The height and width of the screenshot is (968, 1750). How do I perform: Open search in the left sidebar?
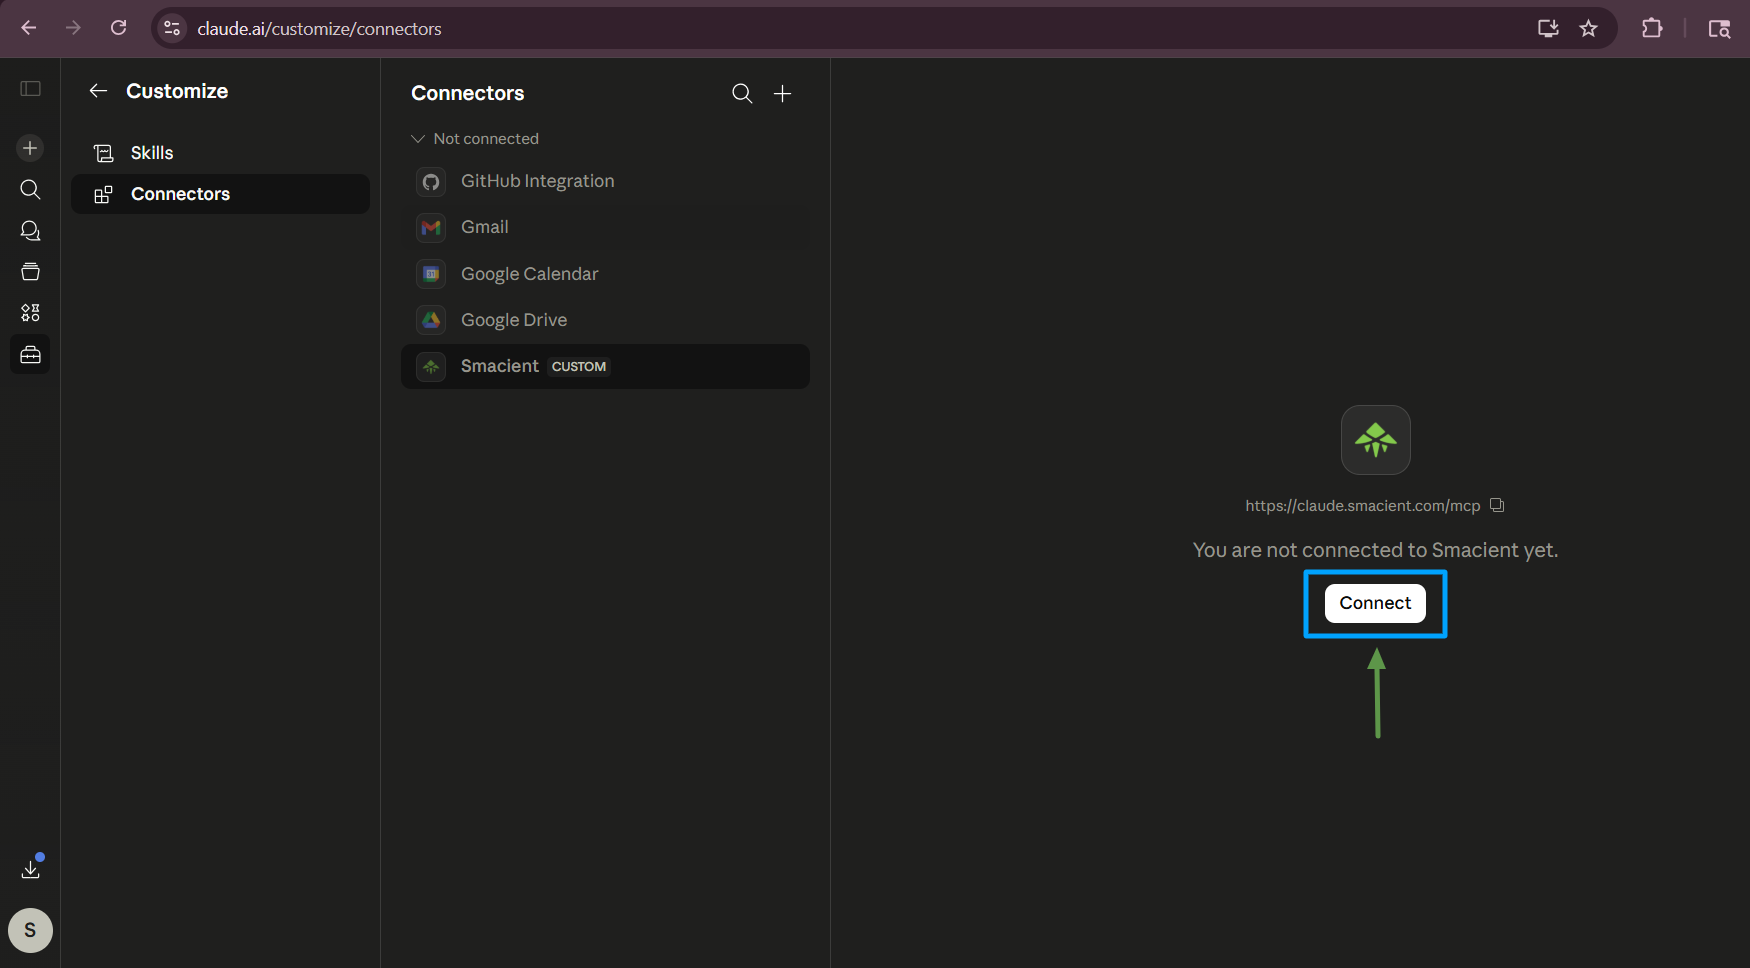(x=30, y=189)
